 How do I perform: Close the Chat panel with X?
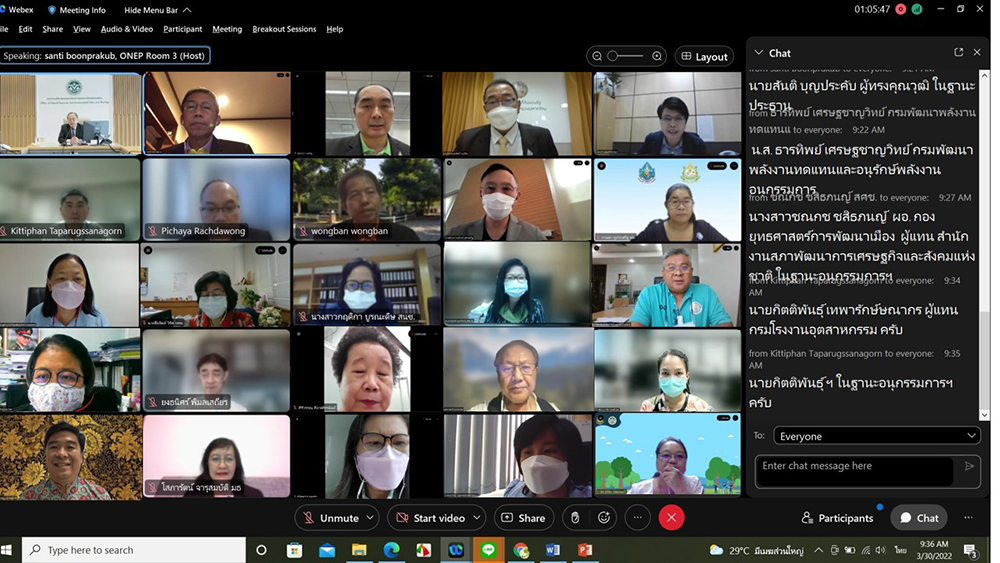click(977, 52)
